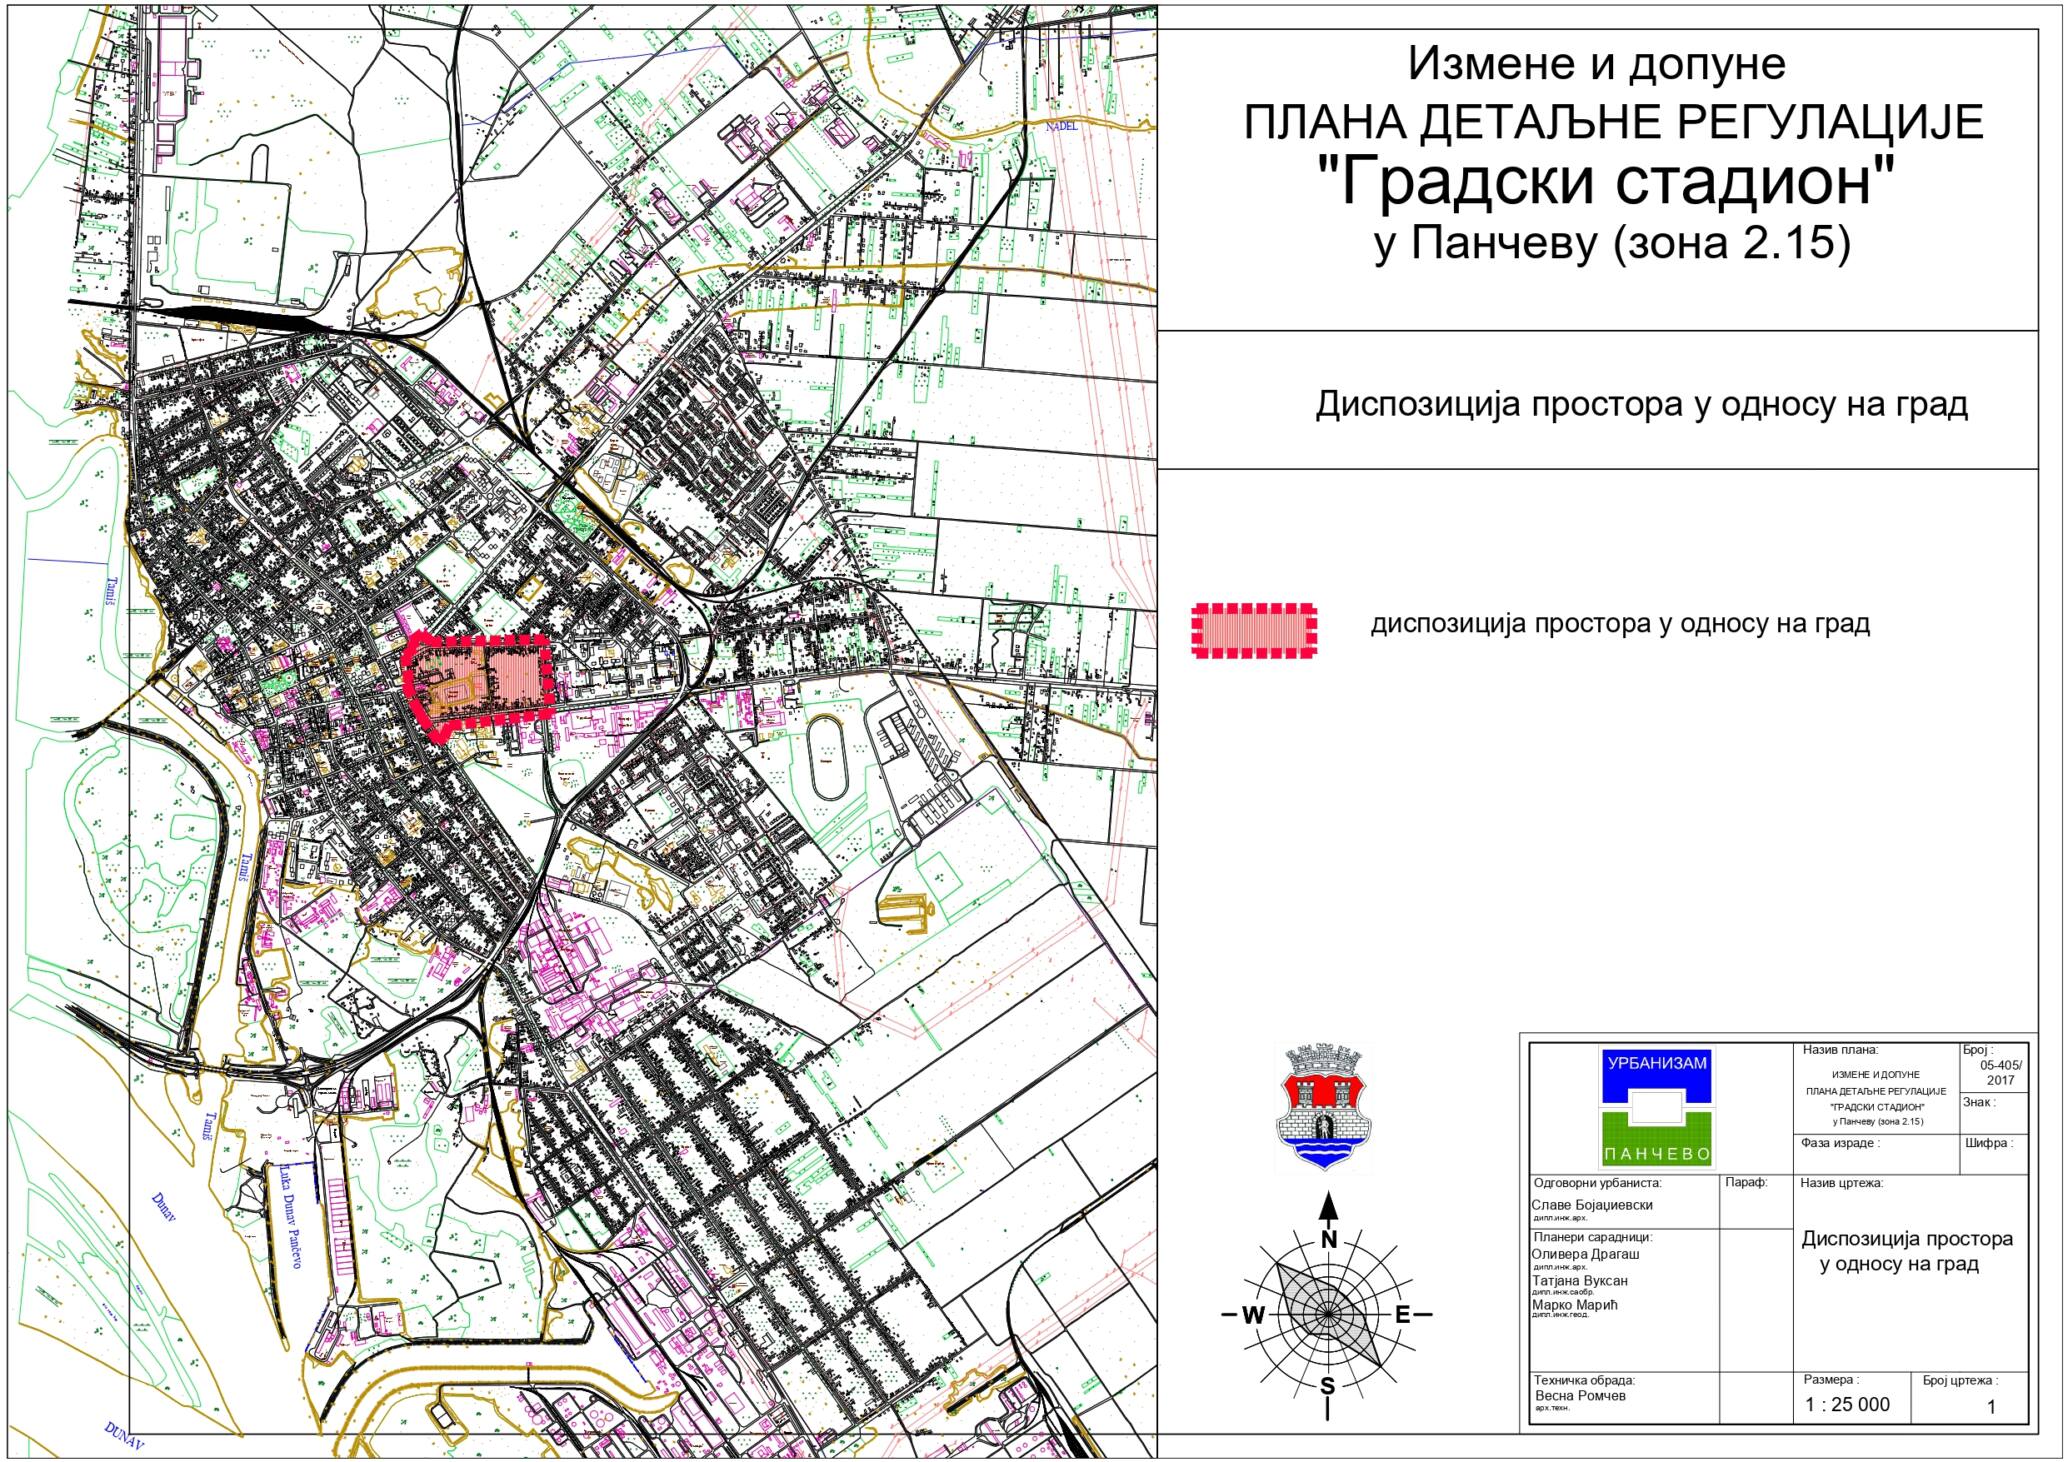The height and width of the screenshot is (1462, 2068).
Task: Click the name Татјана Вуксан
Action: coord(1579,1280)
